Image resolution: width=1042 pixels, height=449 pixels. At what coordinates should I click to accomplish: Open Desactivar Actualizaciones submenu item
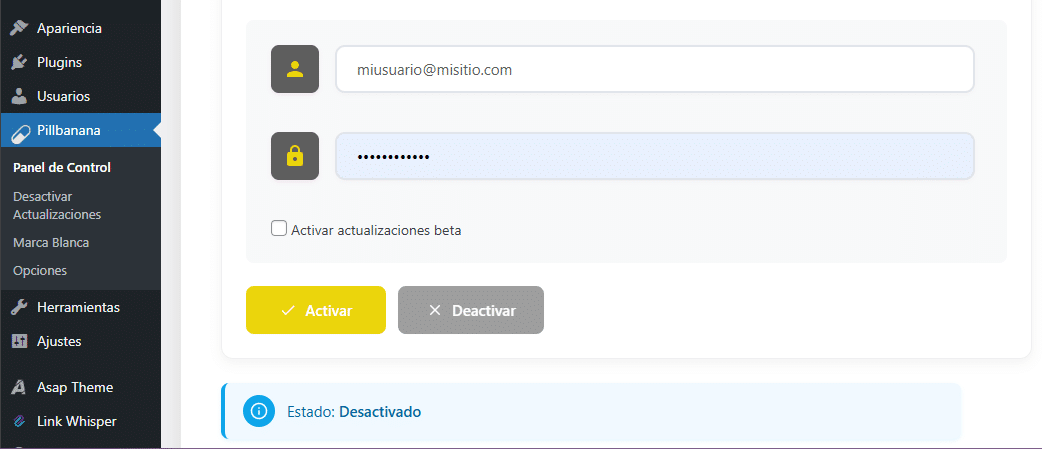(x=57, y=205)
